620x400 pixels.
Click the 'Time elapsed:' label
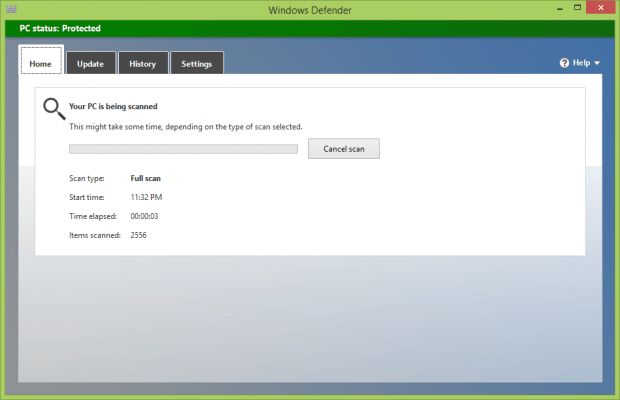93,216
